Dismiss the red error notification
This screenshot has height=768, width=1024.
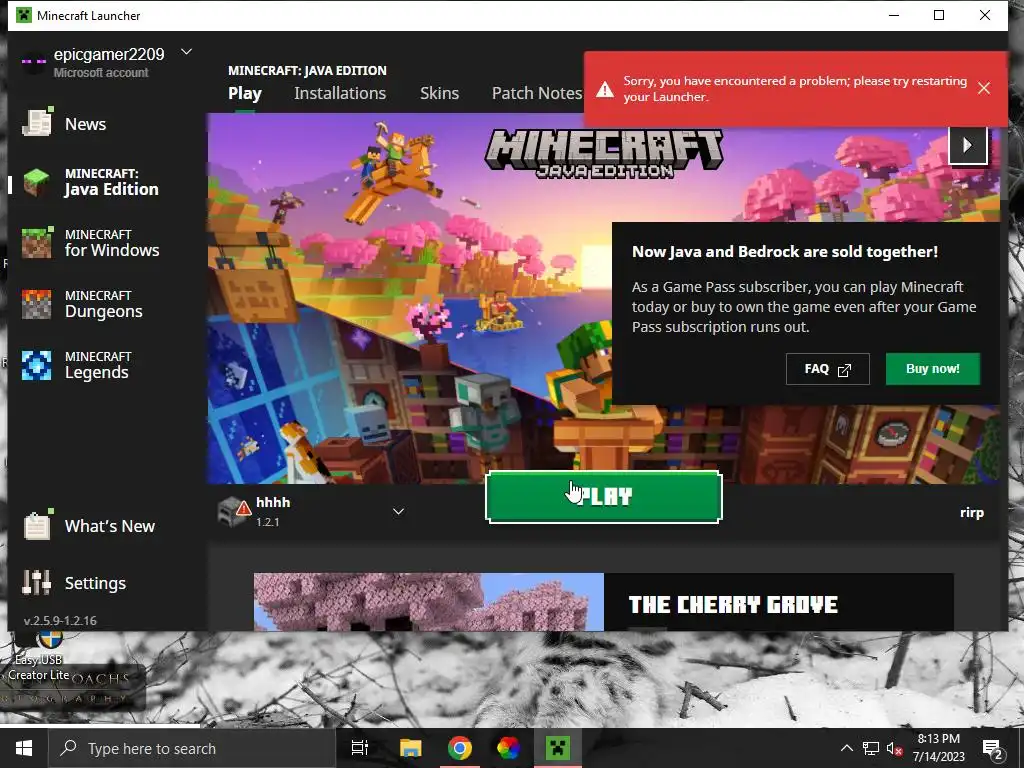pos(984,88)
